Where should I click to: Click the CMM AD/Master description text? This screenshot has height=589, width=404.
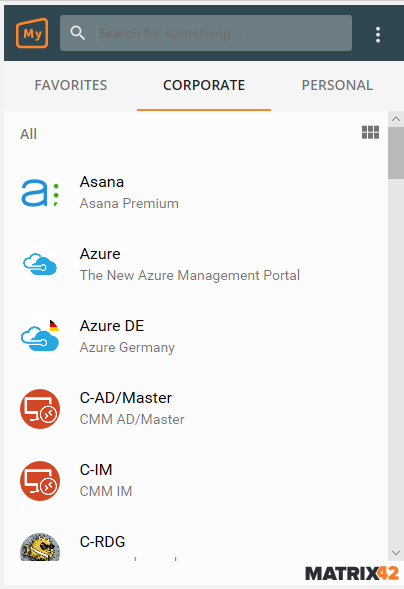[132, 419]
